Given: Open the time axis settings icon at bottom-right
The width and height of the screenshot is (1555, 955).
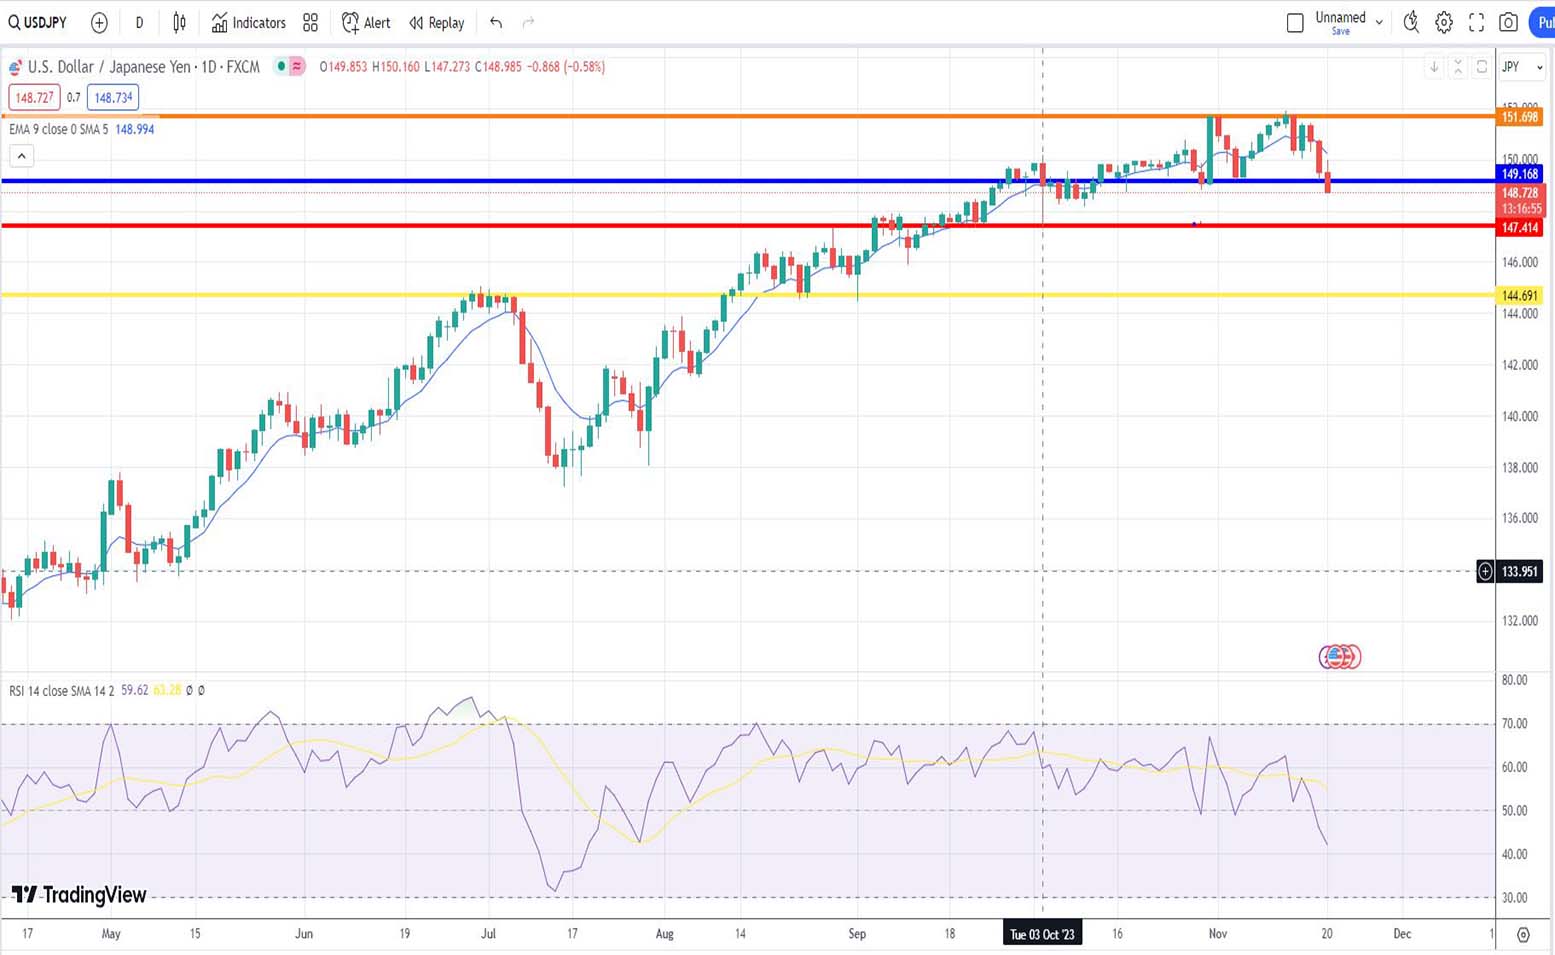Looking at the screenshot, I should point(1523,934).
